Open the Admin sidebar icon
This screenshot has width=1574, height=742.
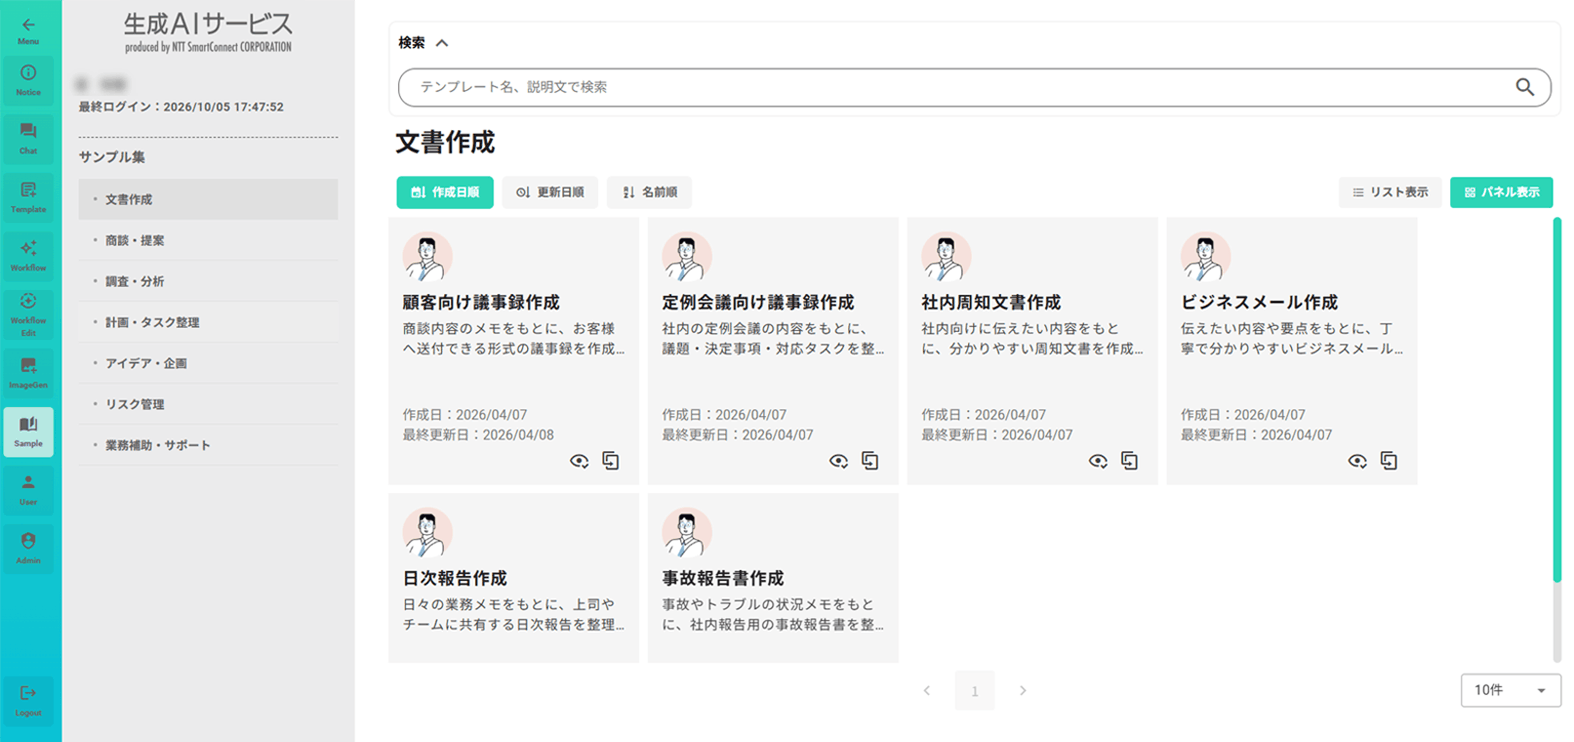click(28, 548)
